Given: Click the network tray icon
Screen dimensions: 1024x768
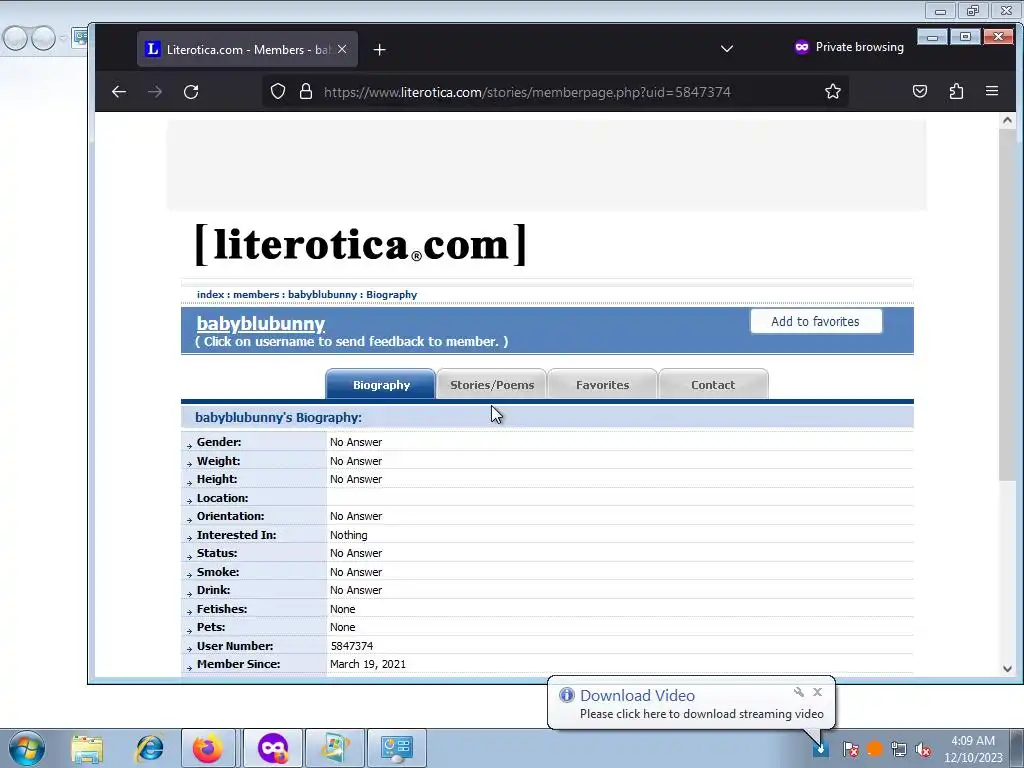Looking at the screenshot, I should click(899, 749).
